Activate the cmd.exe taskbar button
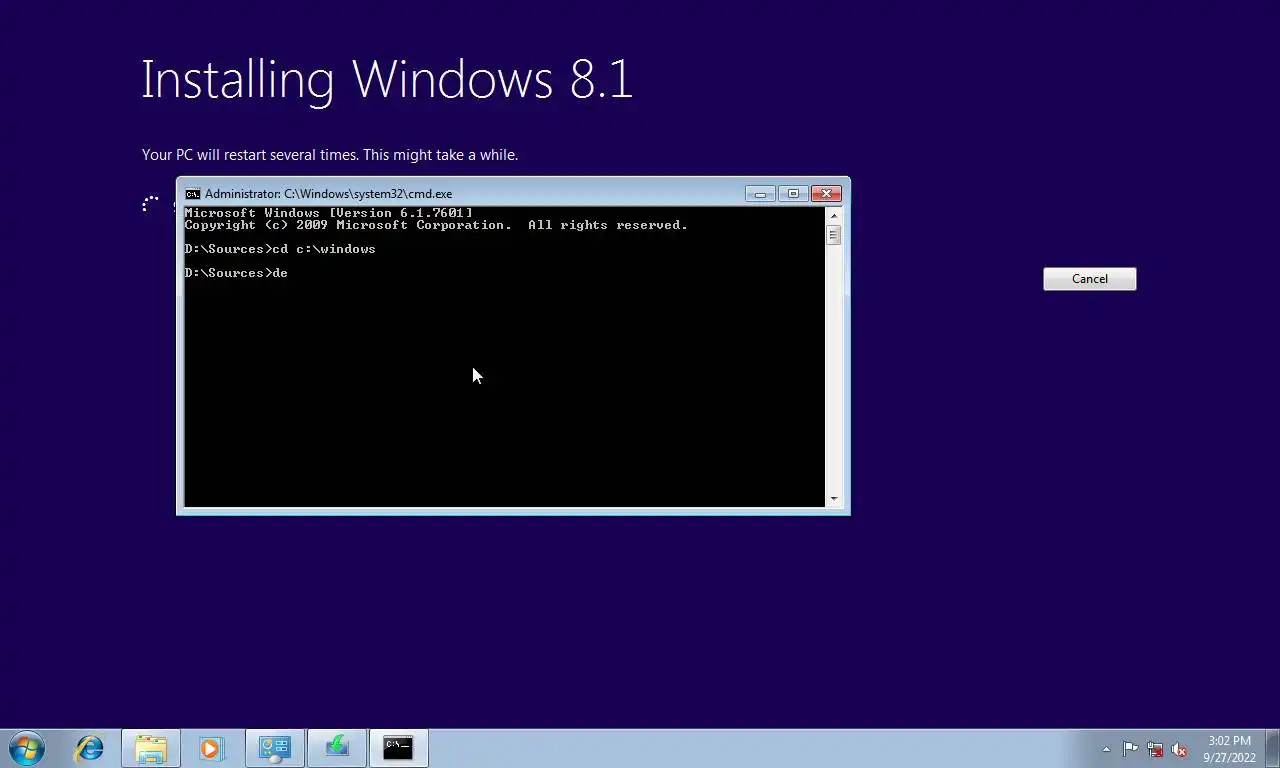Image resolution: width=1280 pixels, height=768 pixels. click(398, 748)
